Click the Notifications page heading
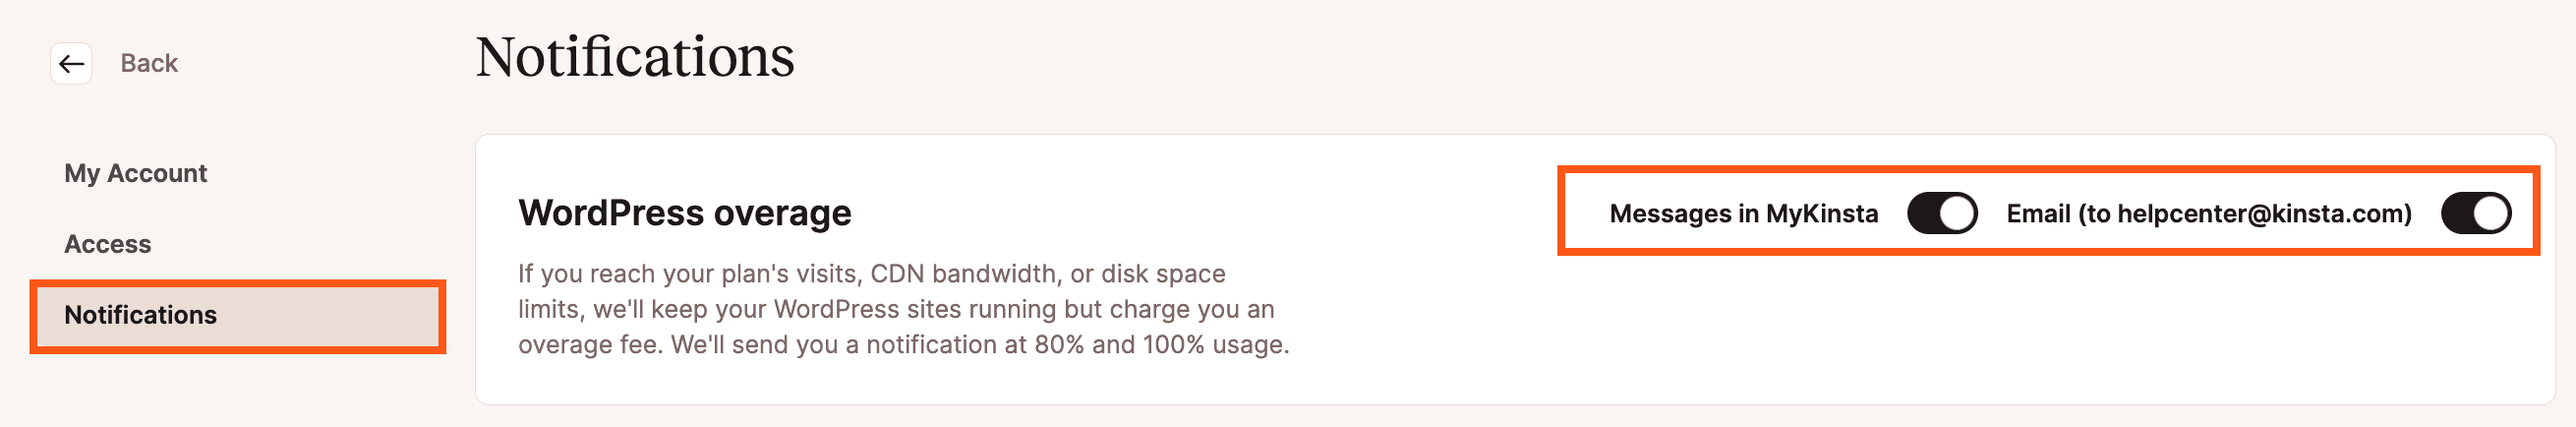 pos(634,57)
